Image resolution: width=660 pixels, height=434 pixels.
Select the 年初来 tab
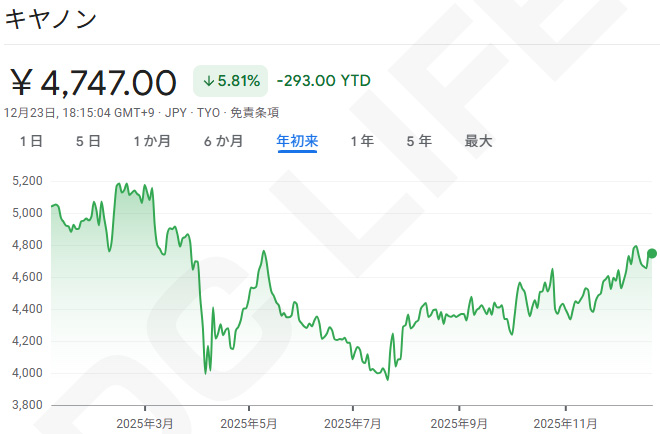click(297, 142)
